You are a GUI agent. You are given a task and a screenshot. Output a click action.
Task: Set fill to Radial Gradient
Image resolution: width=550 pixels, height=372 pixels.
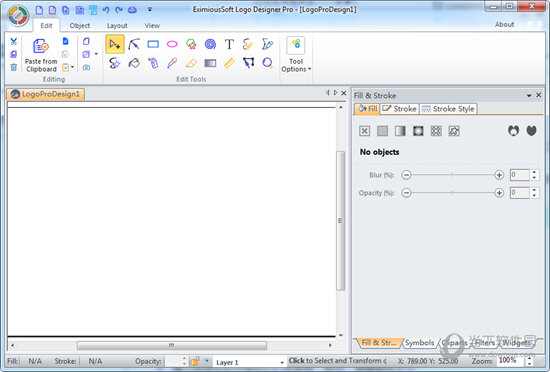(418, 131)
